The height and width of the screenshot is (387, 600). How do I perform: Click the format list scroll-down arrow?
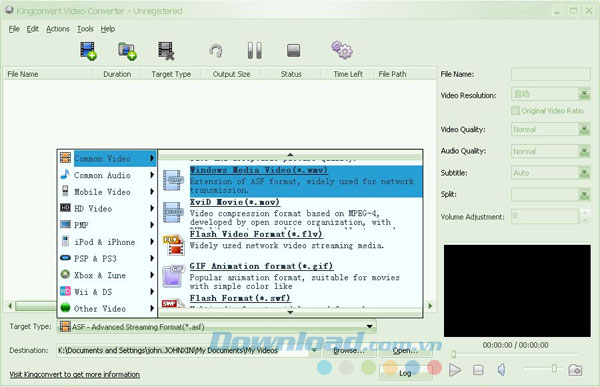[x=290, y=313]
